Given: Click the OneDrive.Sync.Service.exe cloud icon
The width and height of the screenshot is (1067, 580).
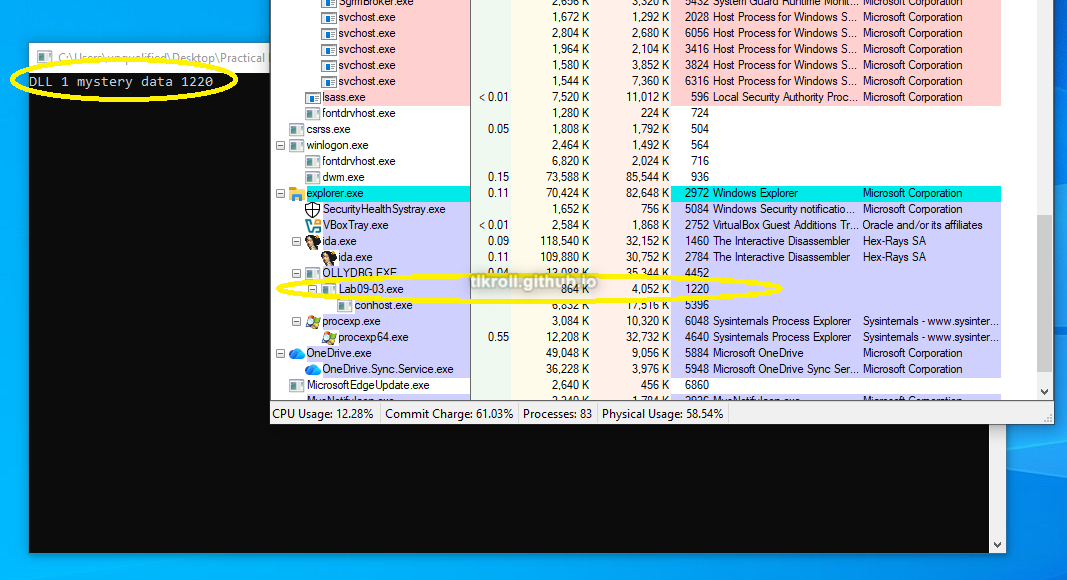Looking at the screenshot, I should [313, 369].
